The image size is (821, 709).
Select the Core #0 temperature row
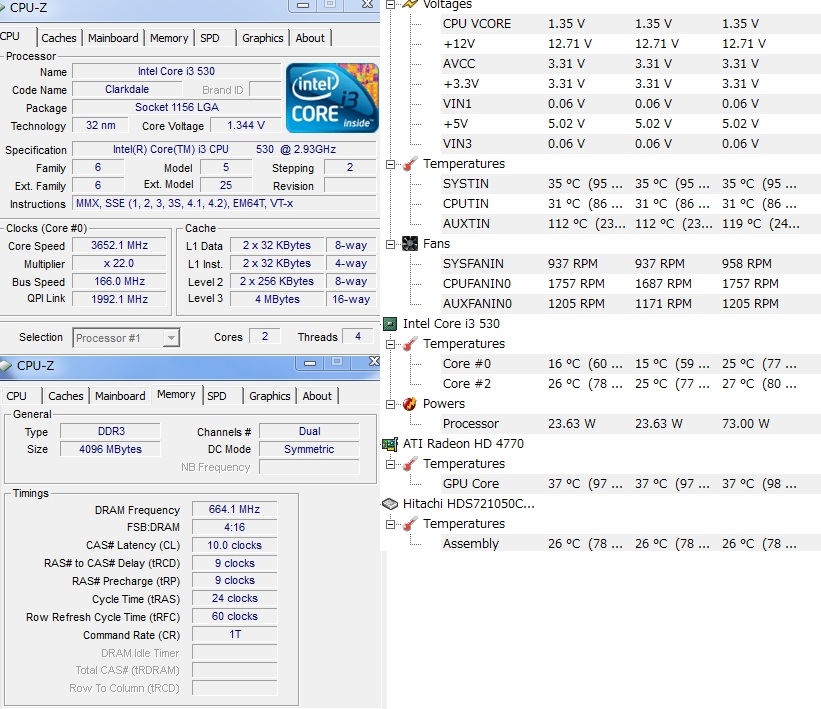point(631,364)
